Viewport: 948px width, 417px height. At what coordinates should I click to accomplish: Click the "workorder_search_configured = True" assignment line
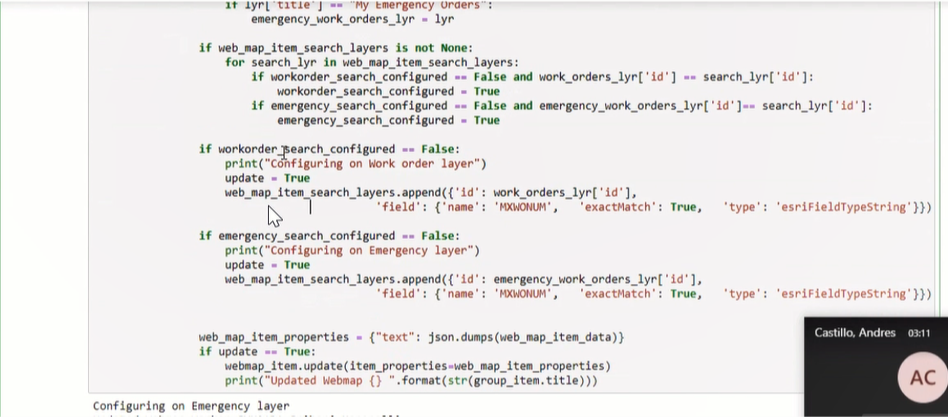point(388,91)
